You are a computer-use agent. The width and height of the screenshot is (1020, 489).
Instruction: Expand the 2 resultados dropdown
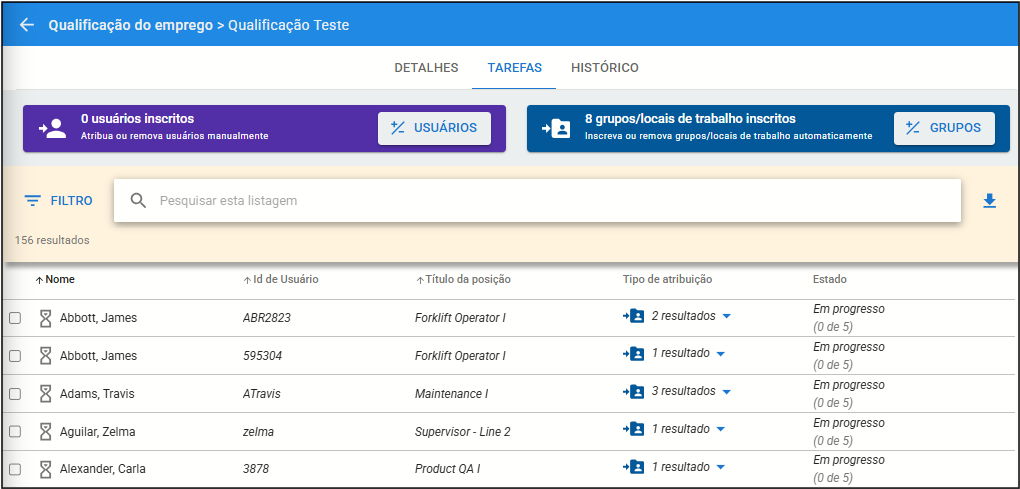click(x=727, y=316)
